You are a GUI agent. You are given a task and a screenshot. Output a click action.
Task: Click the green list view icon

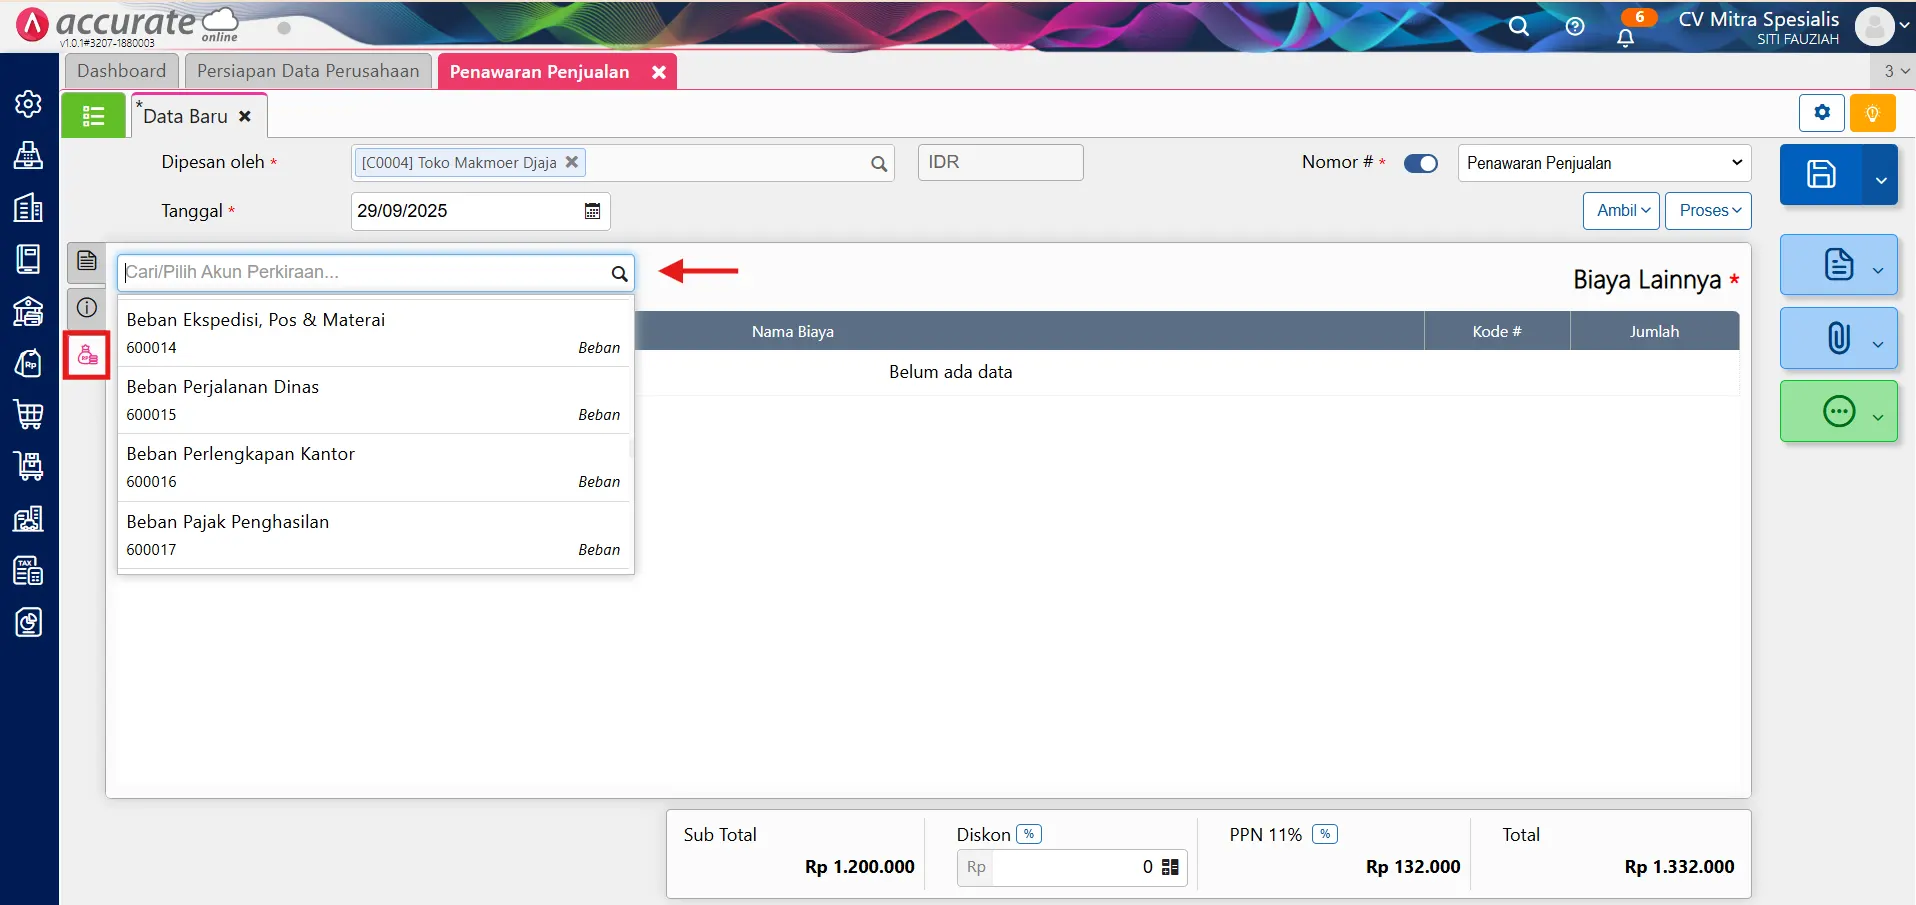click(93, 116)
